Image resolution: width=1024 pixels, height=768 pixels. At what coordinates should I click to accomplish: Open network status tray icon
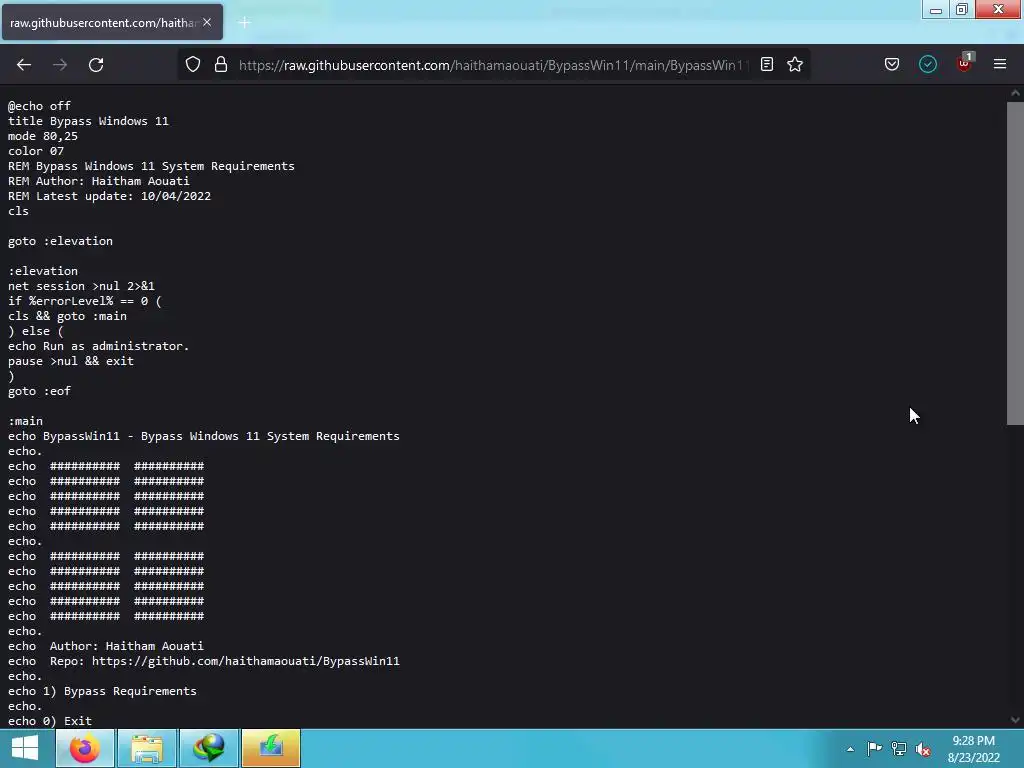pyautogui.click(x=899, y=749)
